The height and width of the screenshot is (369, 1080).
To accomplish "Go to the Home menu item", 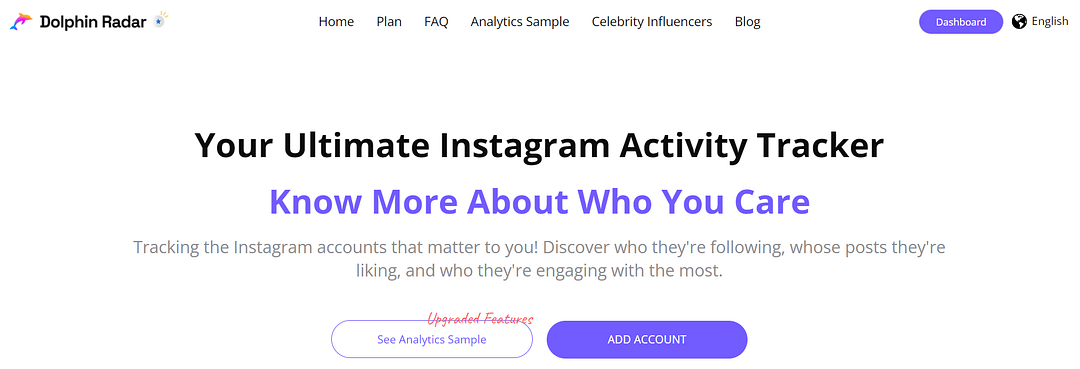I will [x=336, y=21].
